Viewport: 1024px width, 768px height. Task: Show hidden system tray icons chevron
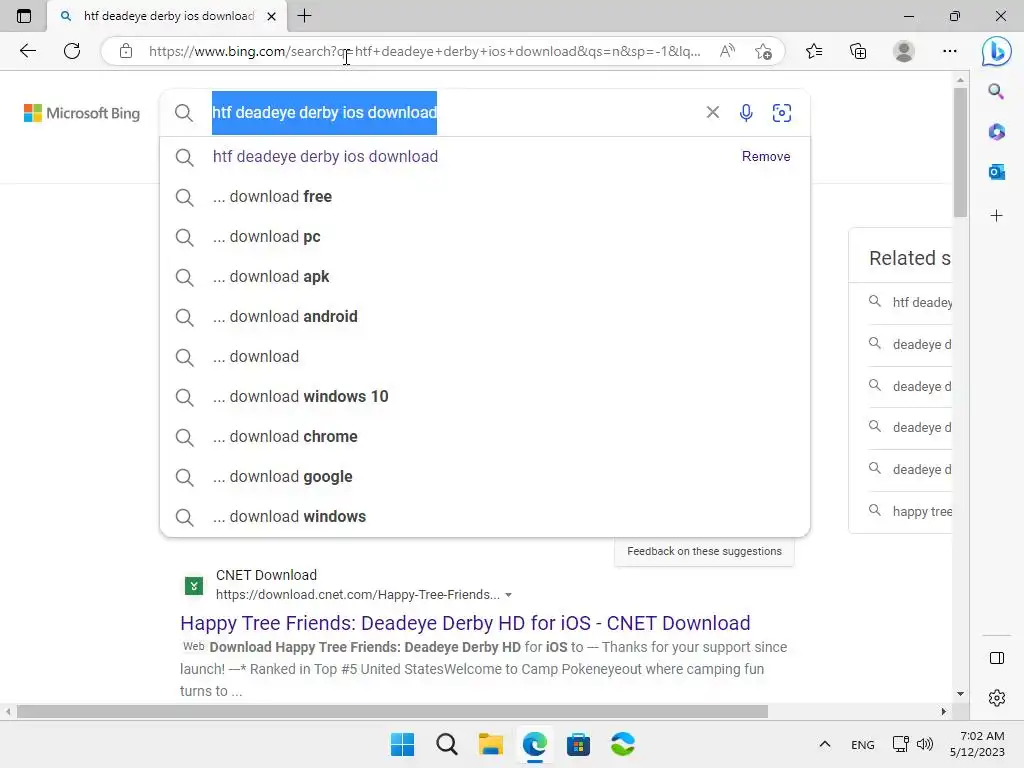pyautogui.click(x=825, y=744)
